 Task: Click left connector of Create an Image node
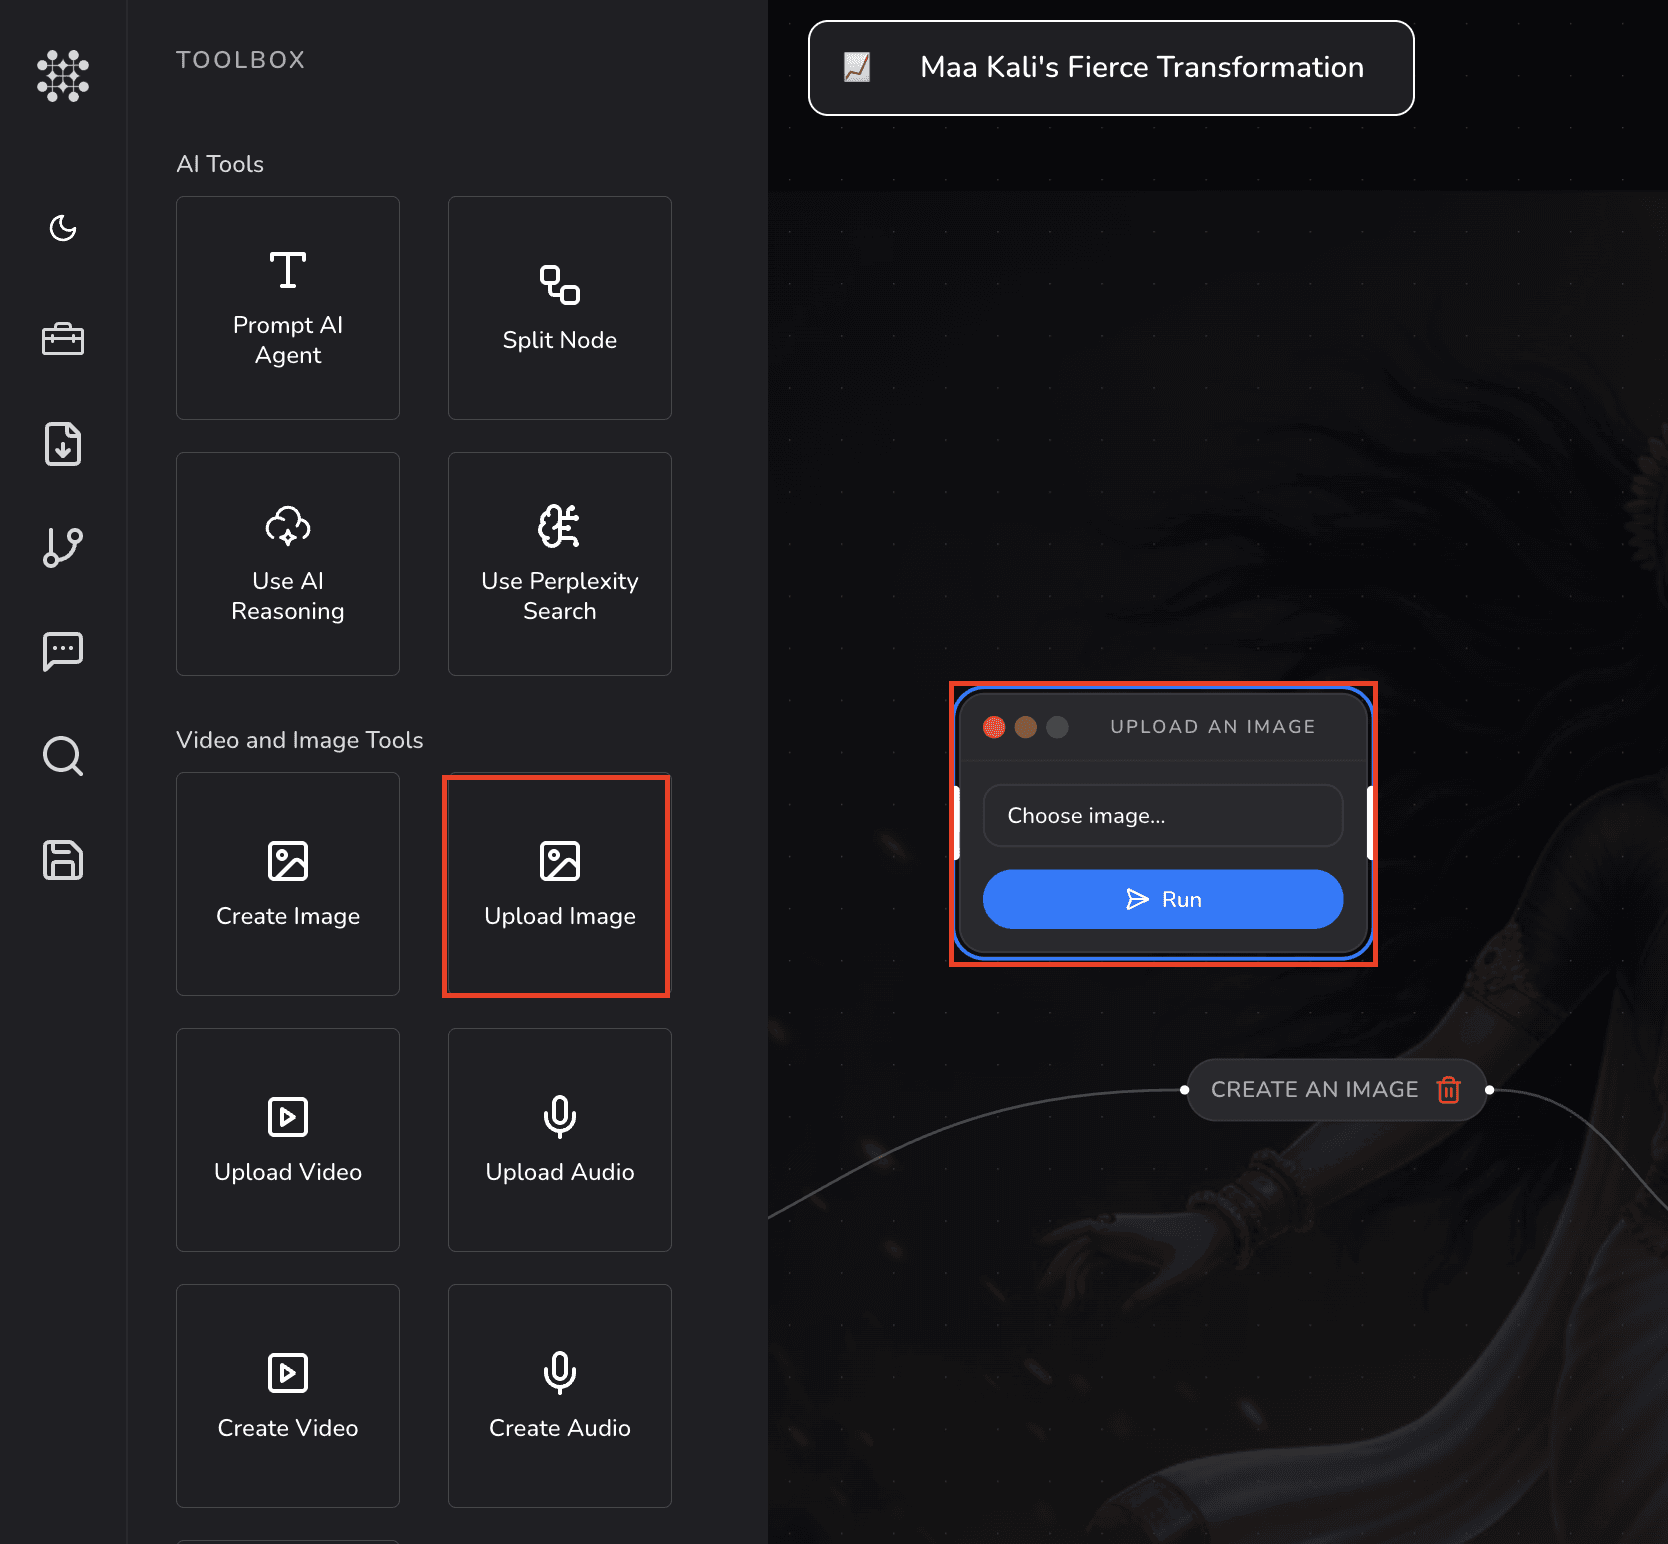tap(1185, 1090)
